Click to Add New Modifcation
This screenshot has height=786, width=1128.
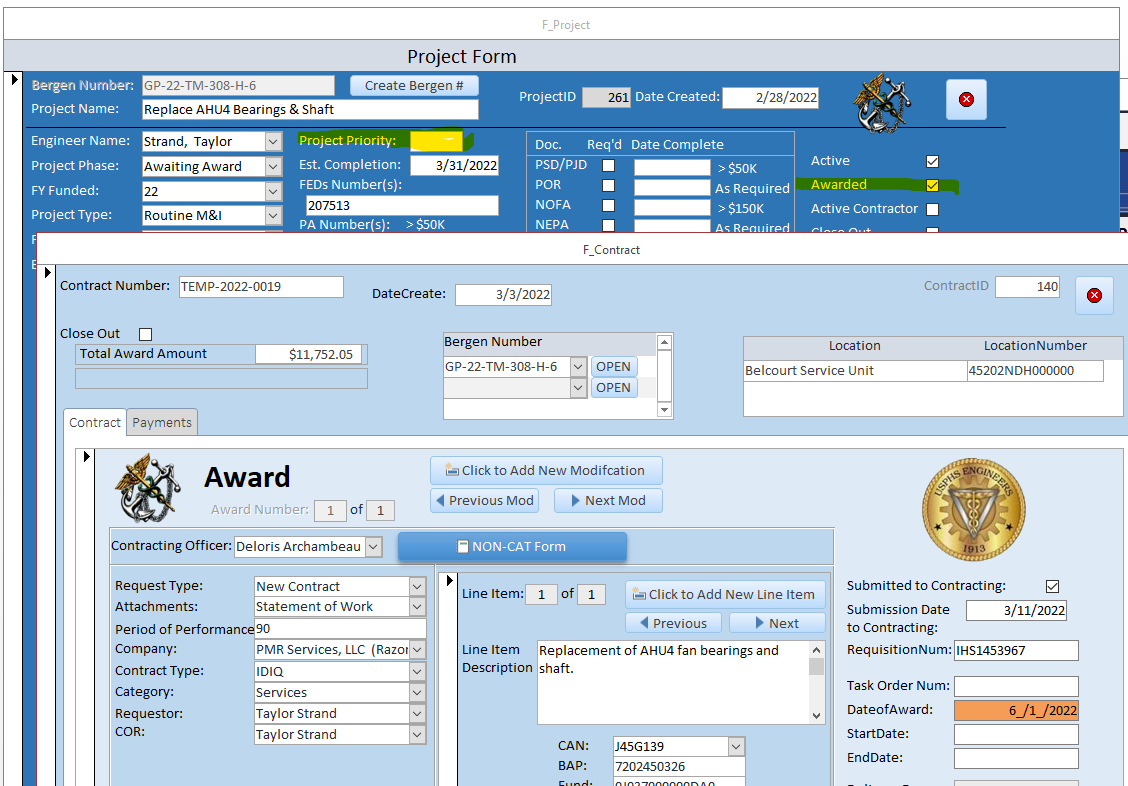pyautogui.click(x=546, y=470)
